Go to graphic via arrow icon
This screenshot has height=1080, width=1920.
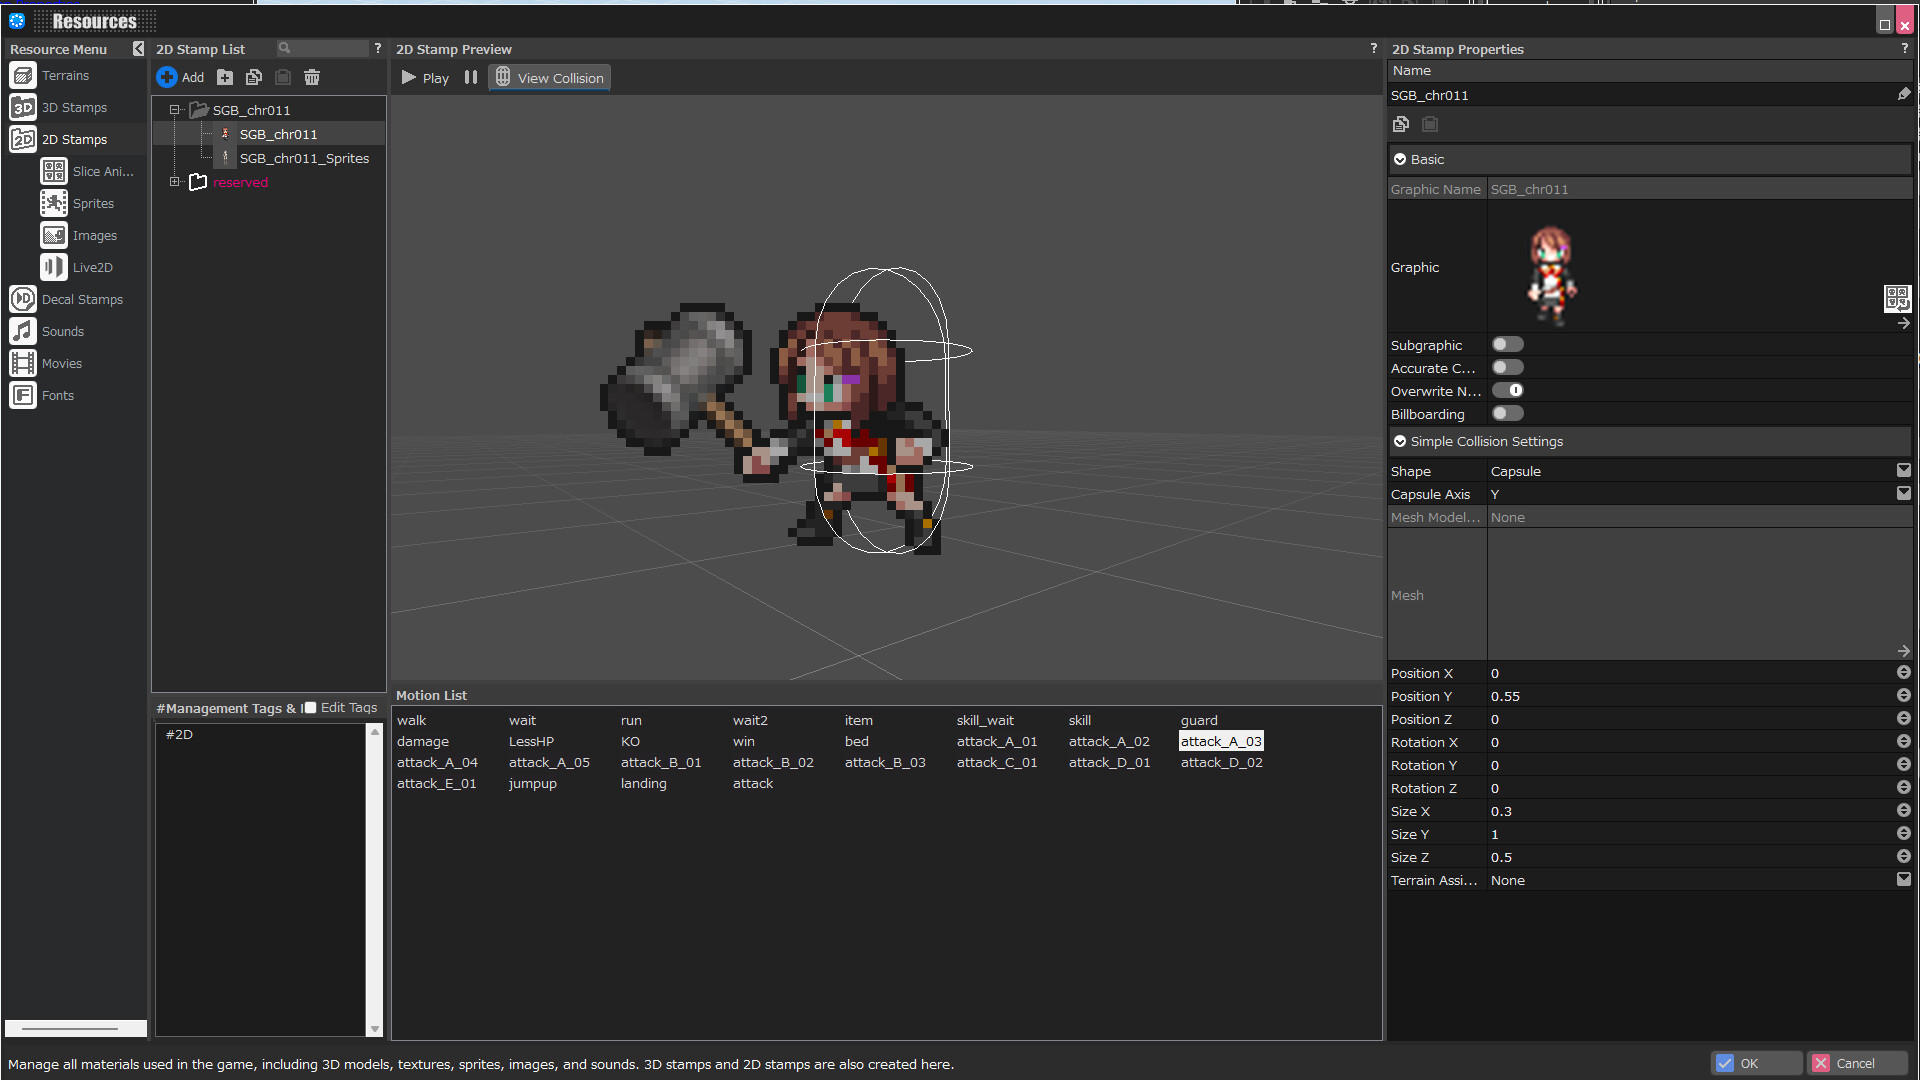tap(1903, 323)
